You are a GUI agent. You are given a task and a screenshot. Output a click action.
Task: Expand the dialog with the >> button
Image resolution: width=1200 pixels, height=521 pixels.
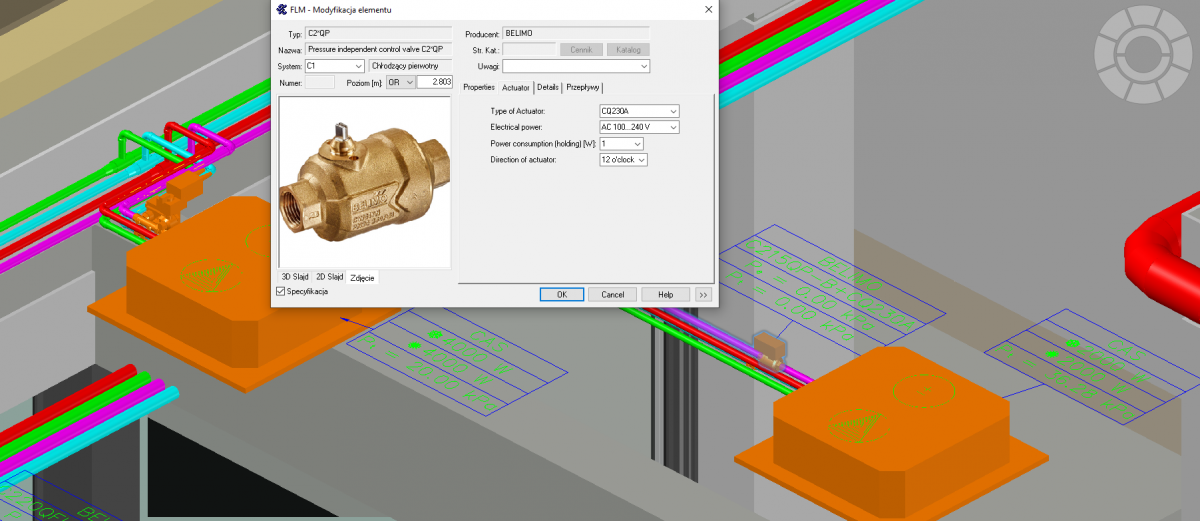click(x=703, y=294)
